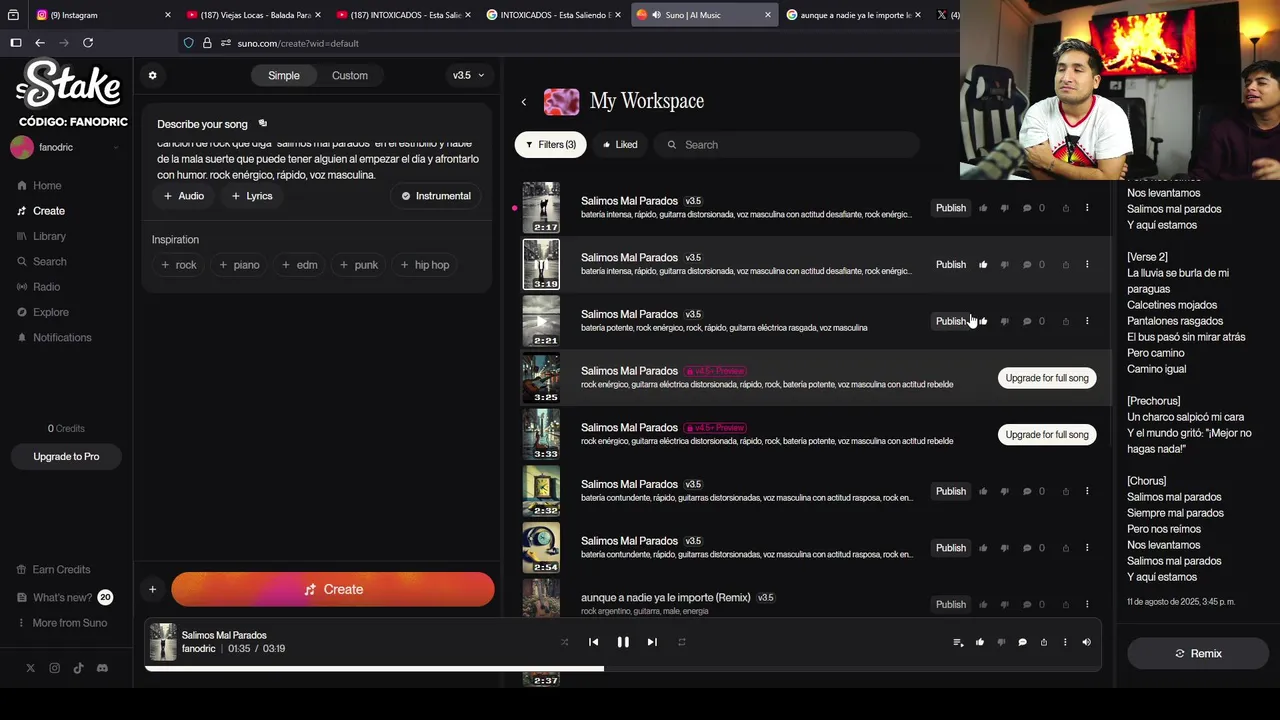Open the Library page
The height and width of the screenshot is (720, 1280).
point(41,236)
